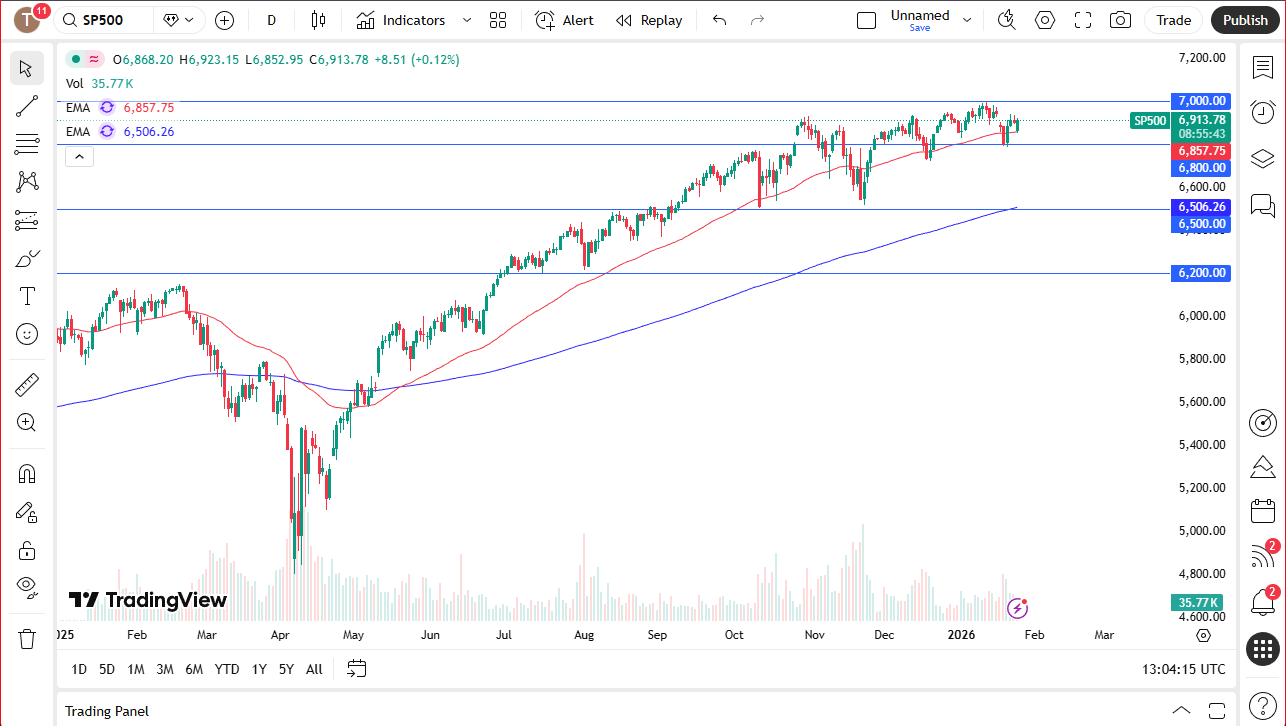Expand the Trading Panel with chevron
Screen dimensions: 1286x726
tap(1181, 710)
